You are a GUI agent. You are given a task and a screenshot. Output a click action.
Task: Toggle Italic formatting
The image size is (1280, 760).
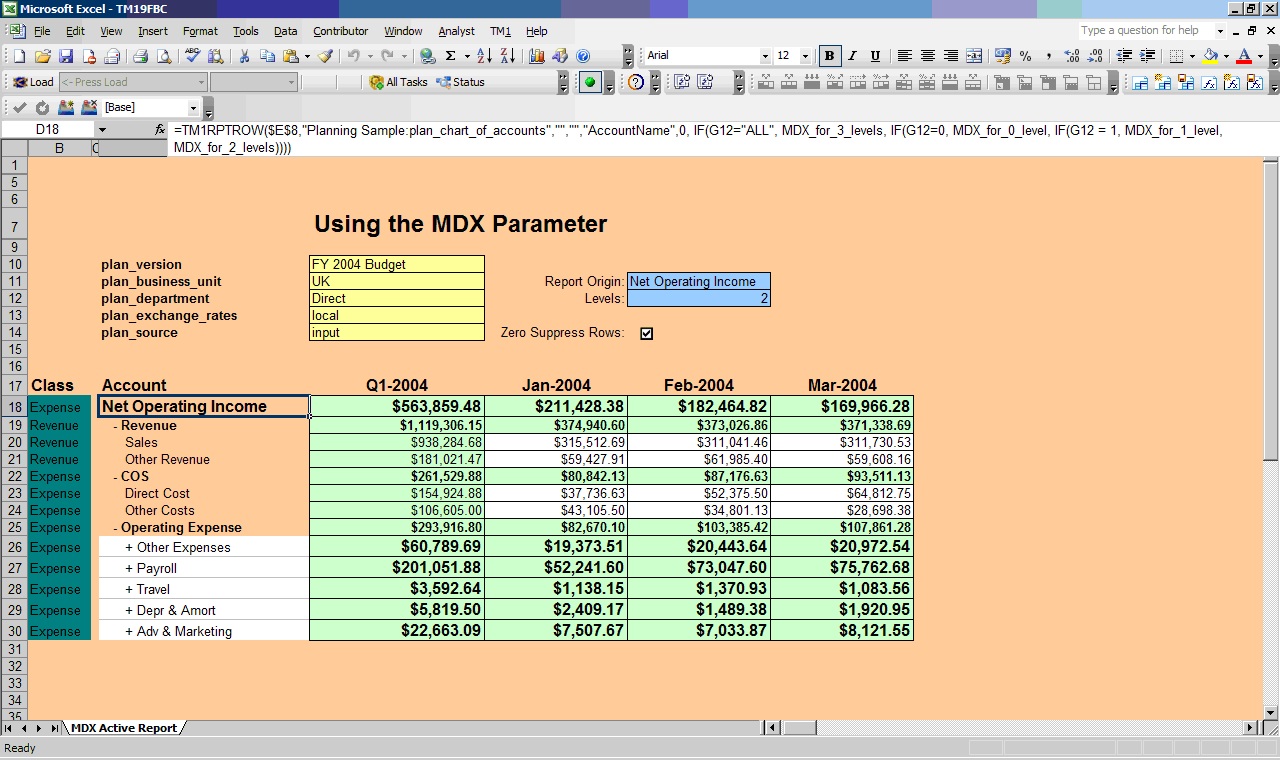click(x=852, y=56)
